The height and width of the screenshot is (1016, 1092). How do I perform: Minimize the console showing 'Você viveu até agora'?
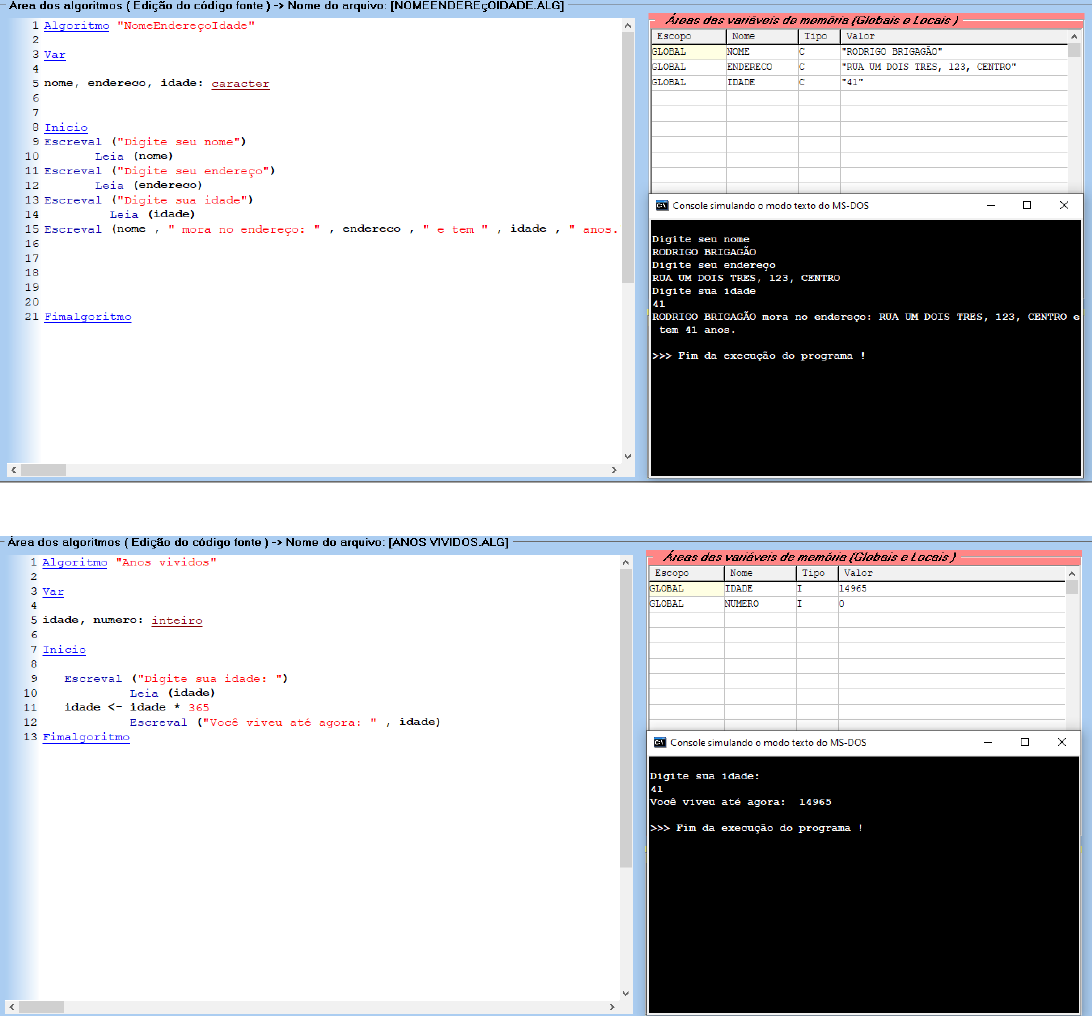(986, 742)
